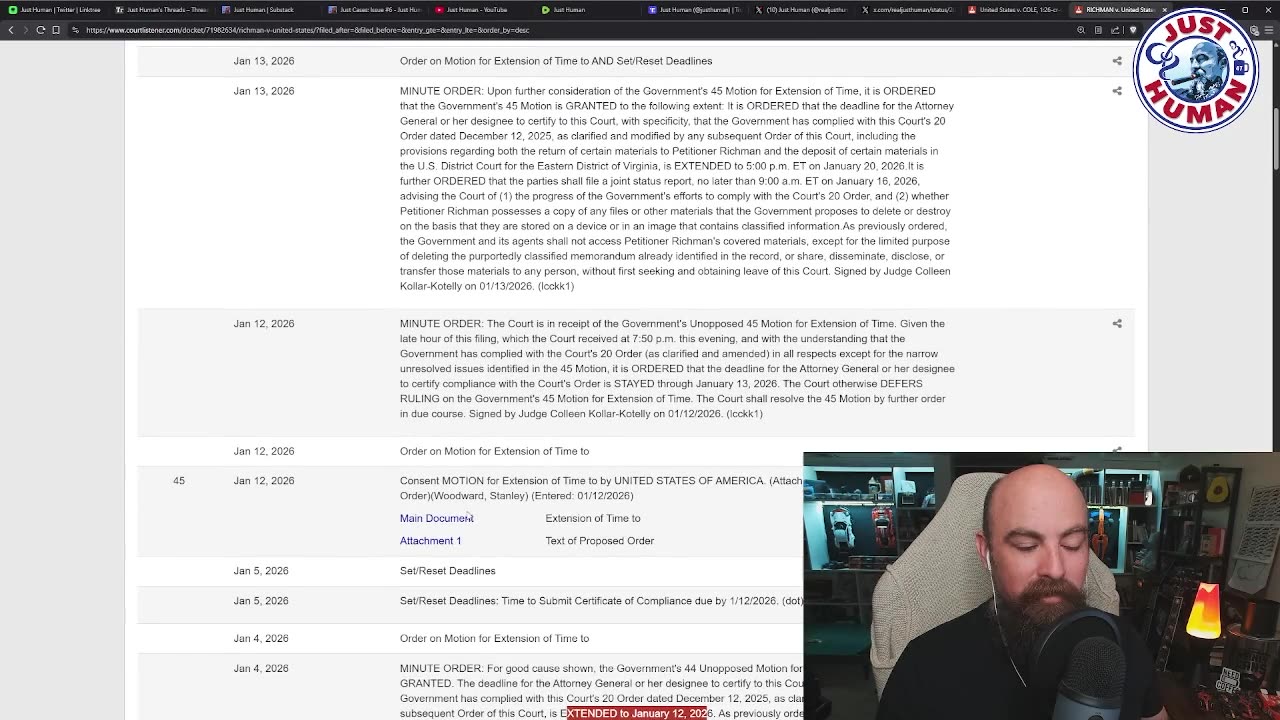Click the bookmark icon left of address bar

[56, 30]
